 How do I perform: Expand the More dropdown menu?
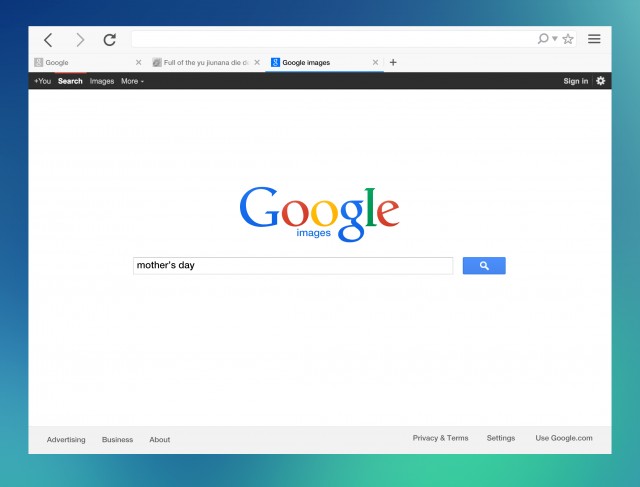132,81
